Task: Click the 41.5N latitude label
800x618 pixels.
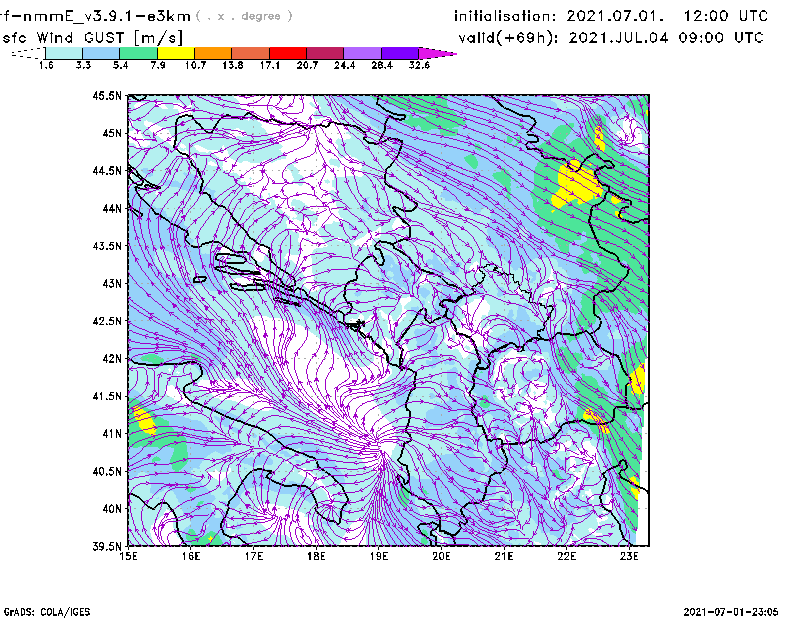Action: [107, 396]
